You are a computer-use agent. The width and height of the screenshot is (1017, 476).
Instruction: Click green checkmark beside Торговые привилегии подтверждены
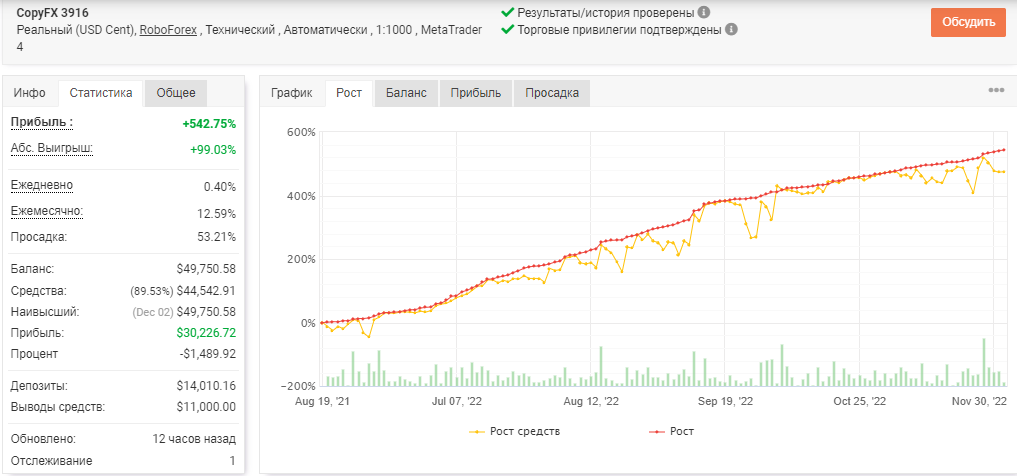[507, 29]
